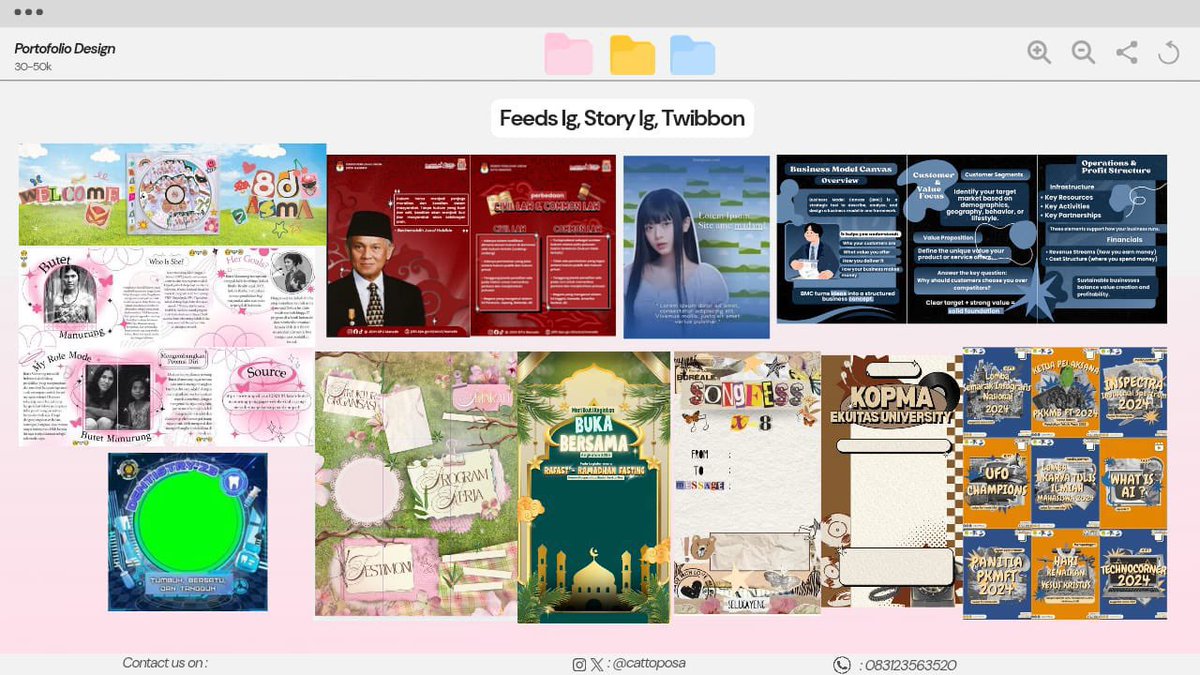1200x675 pixels.
Task: Open the pink floral Program Kerja Testimoni design
Action: [x=416, y=485]
